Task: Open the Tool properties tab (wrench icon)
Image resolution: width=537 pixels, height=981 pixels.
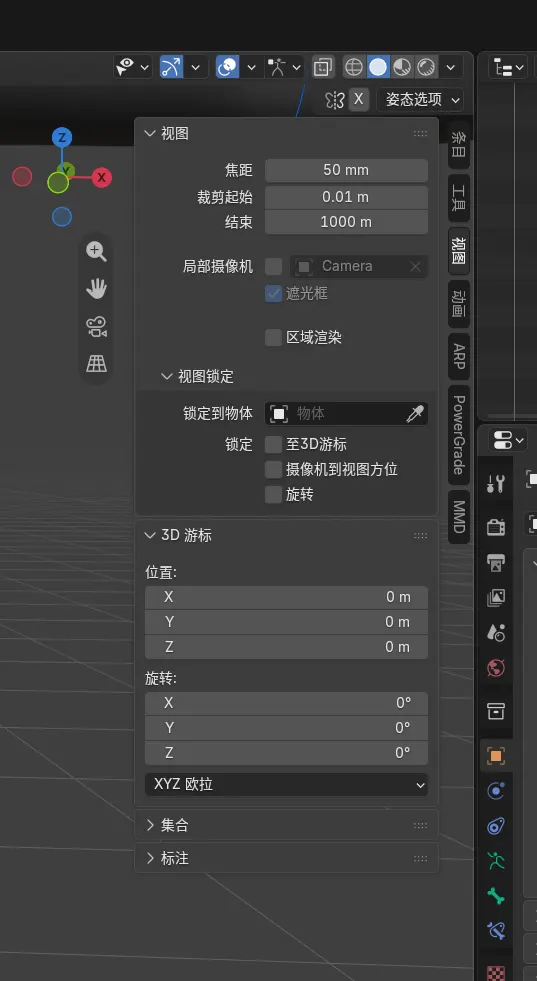Action: point(496,484)
